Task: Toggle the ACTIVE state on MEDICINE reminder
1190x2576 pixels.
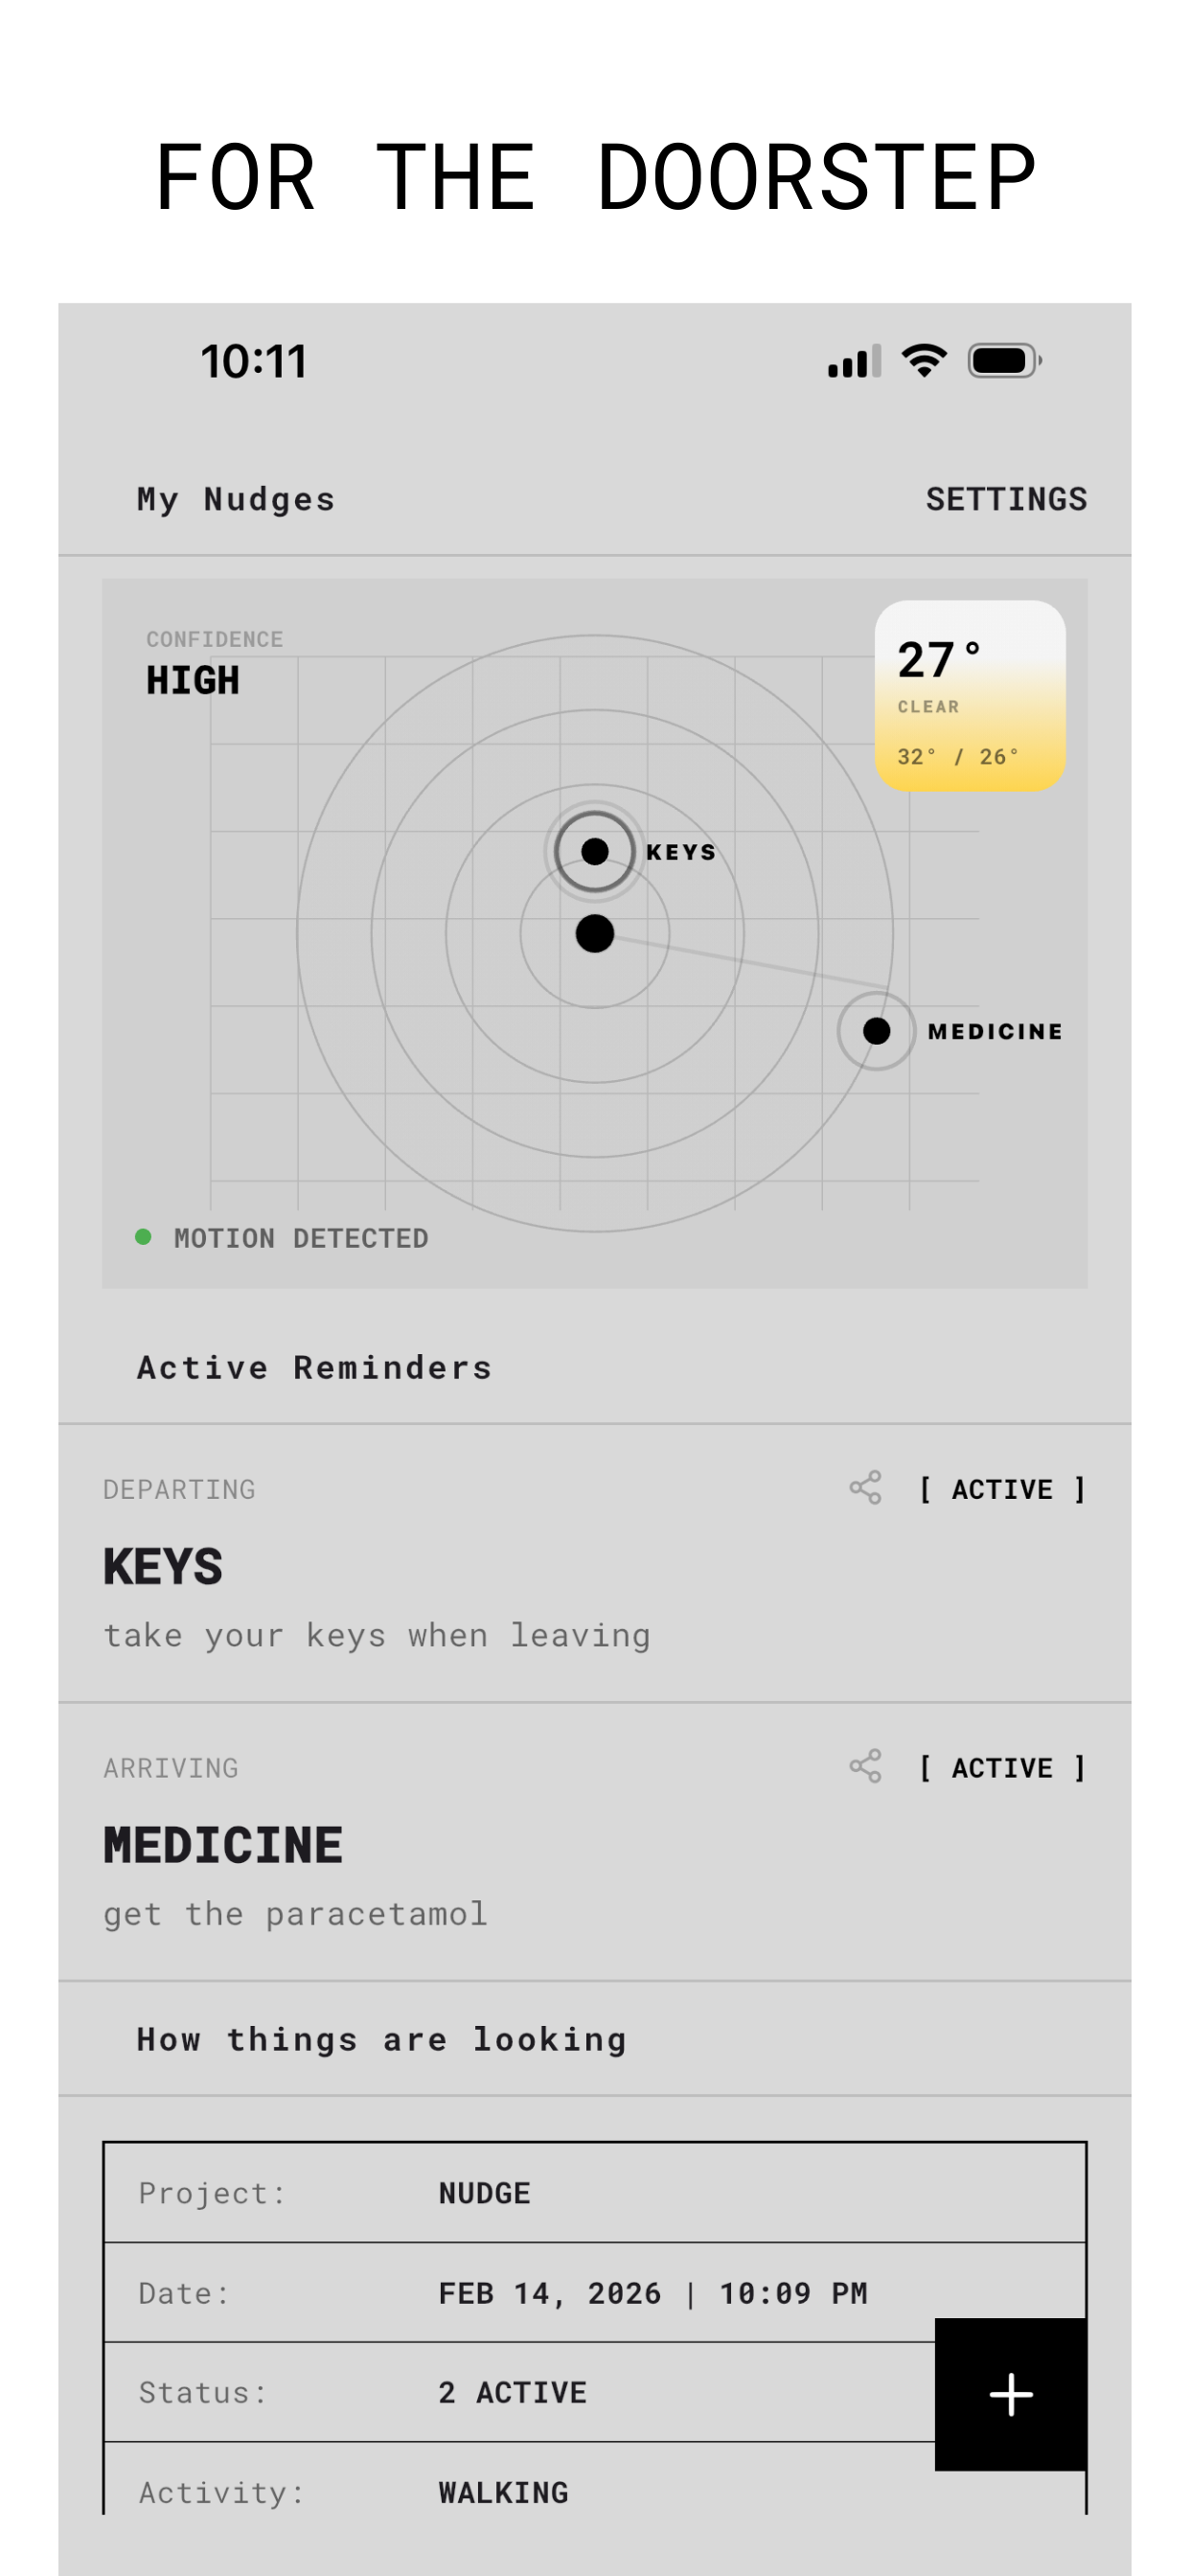Action: pos(1002,1768)
